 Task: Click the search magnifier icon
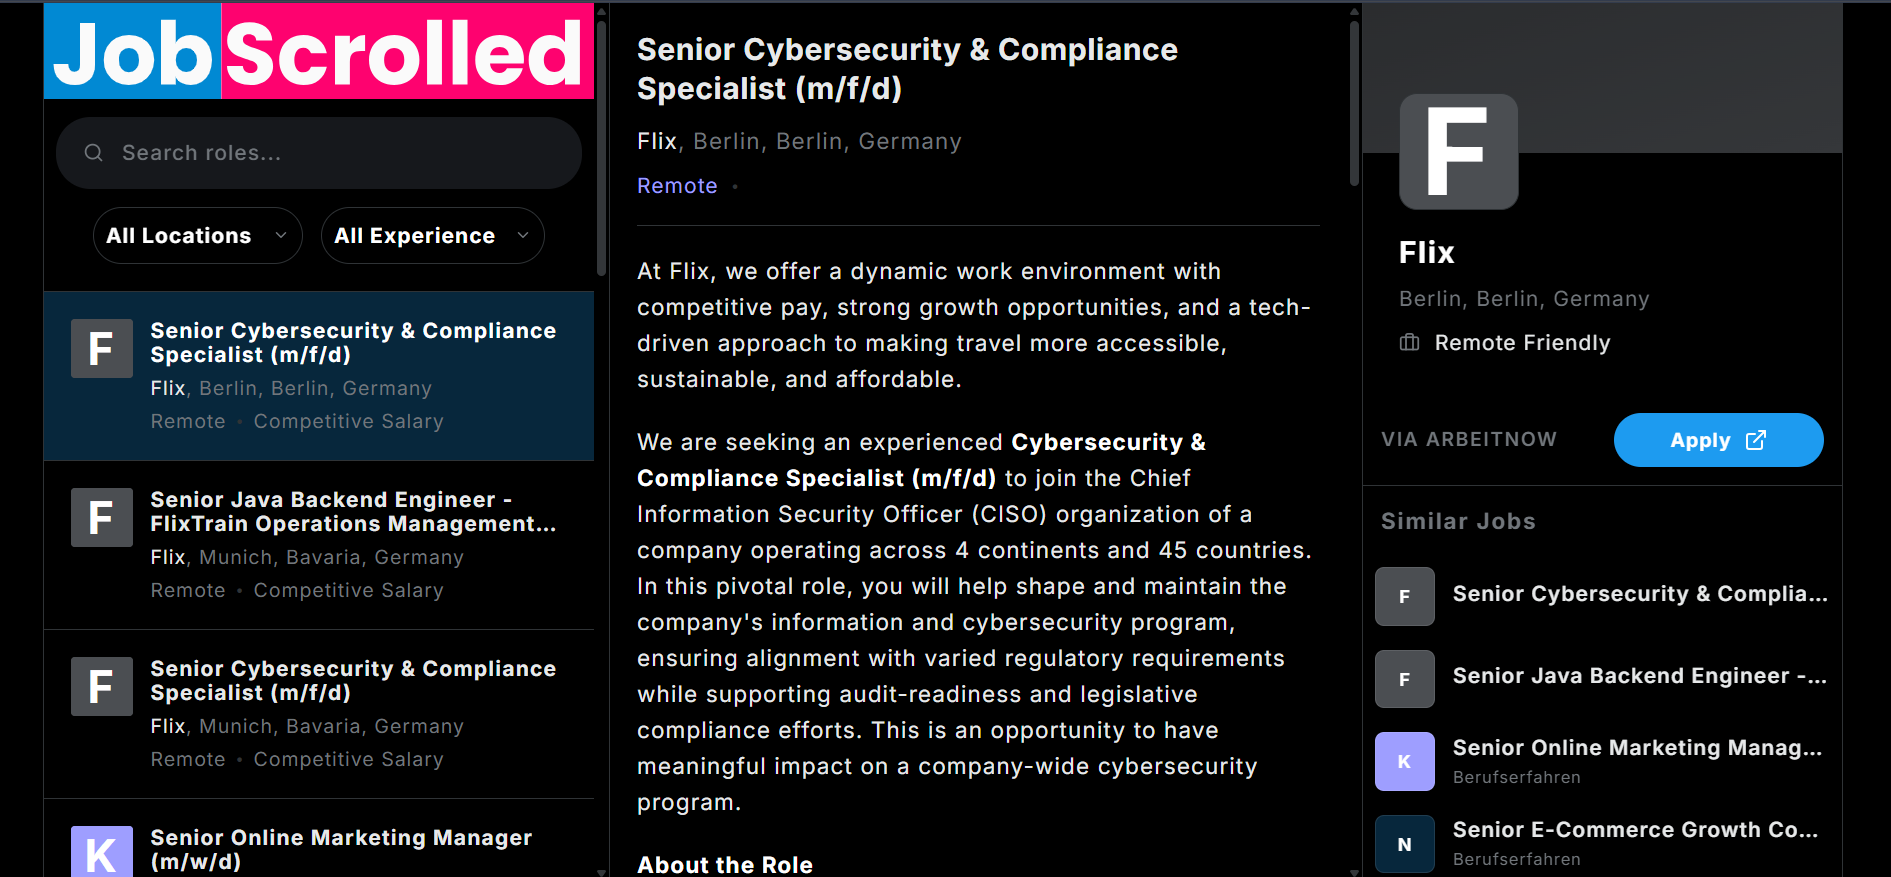click(x=94, y=153)
